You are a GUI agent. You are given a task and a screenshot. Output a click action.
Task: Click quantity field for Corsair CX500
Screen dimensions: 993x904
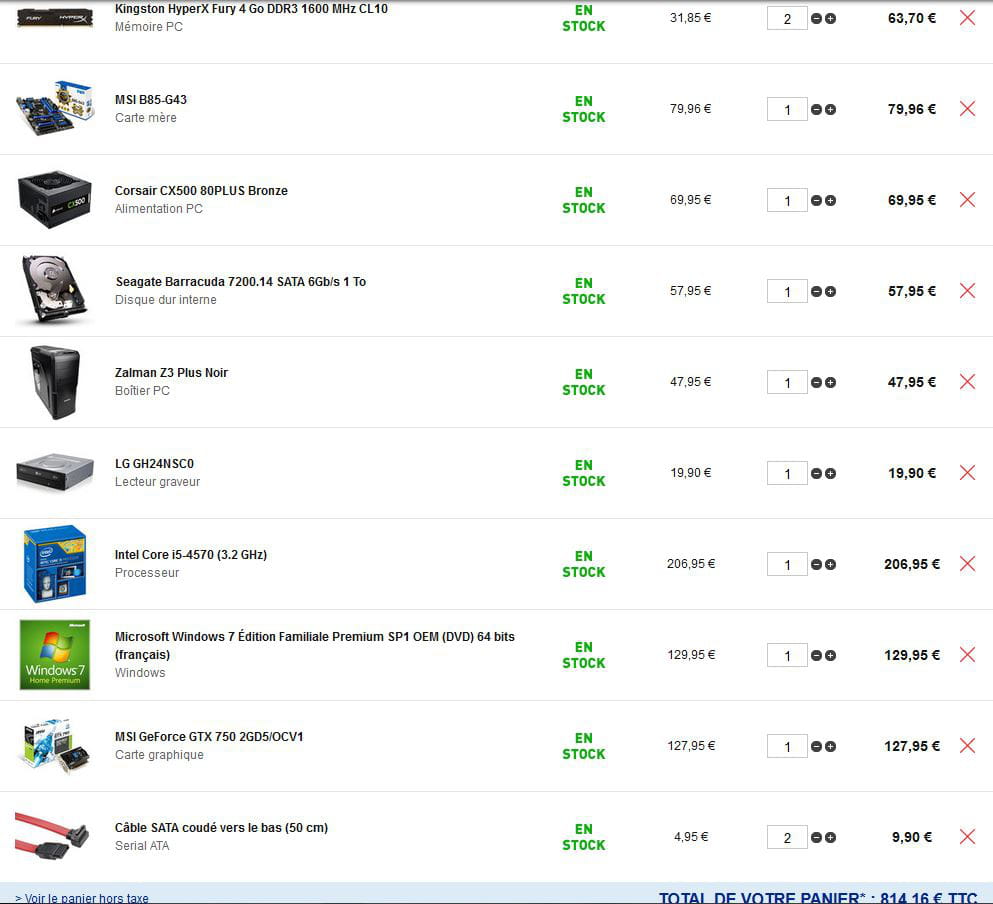[787, 201]
